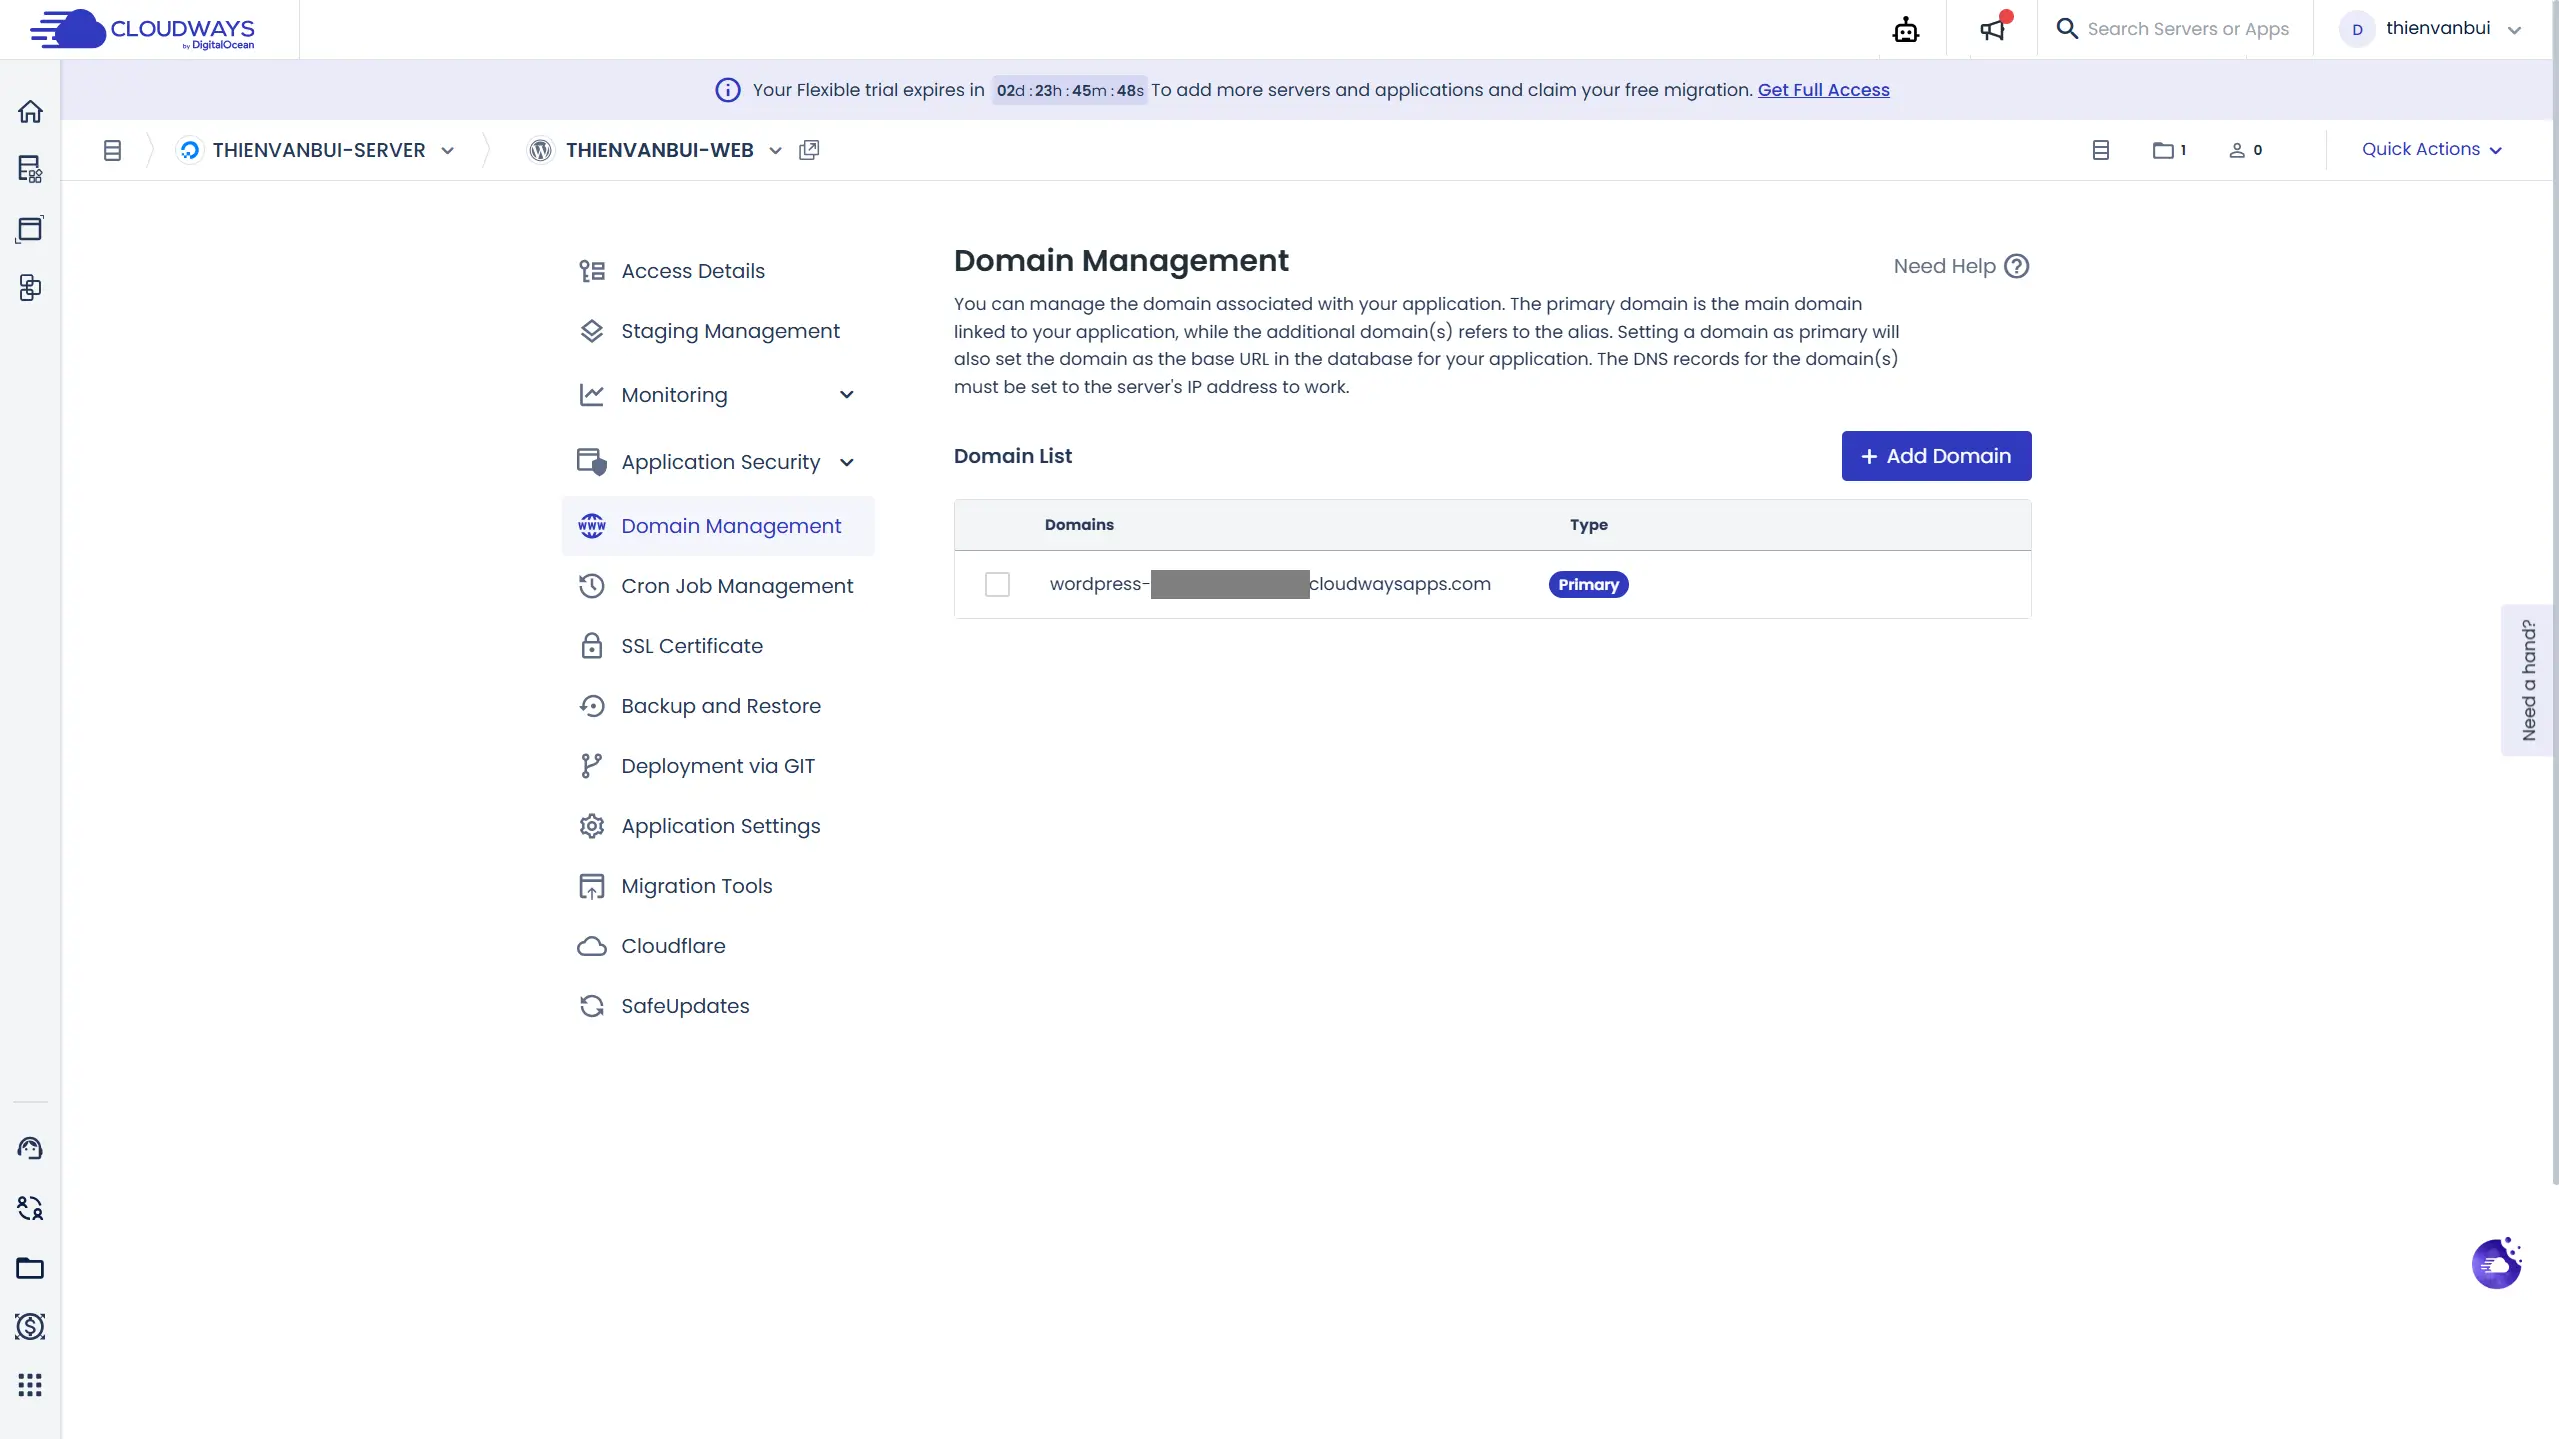Click the trial info icon in banner

click(728, 90)
